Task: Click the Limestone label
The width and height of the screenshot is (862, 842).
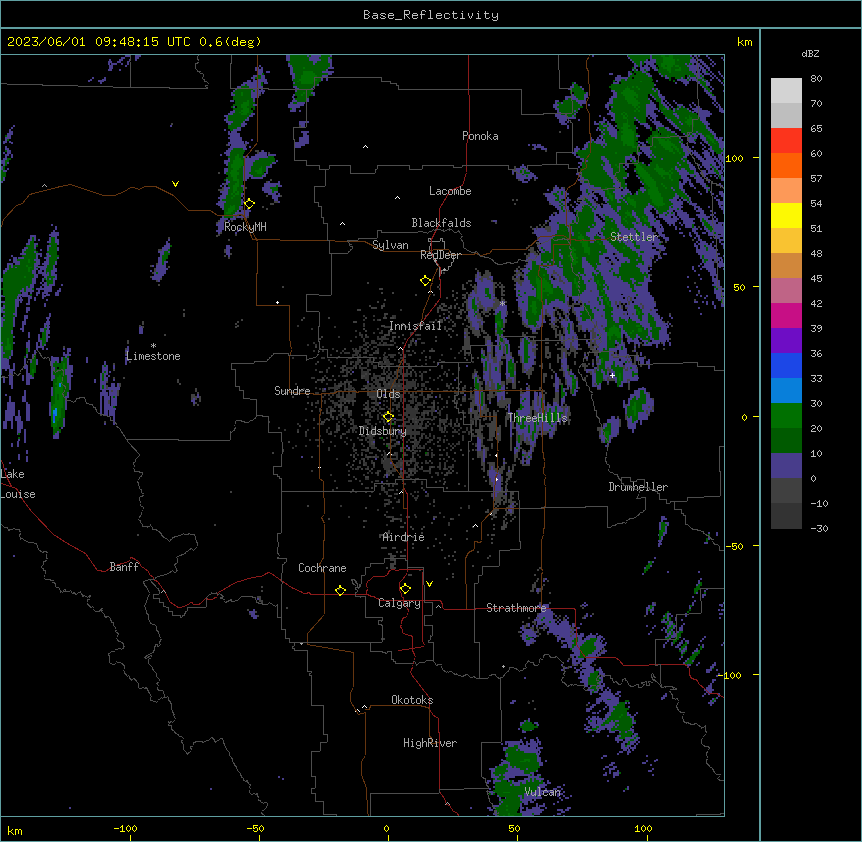Action: coord(153,356)
